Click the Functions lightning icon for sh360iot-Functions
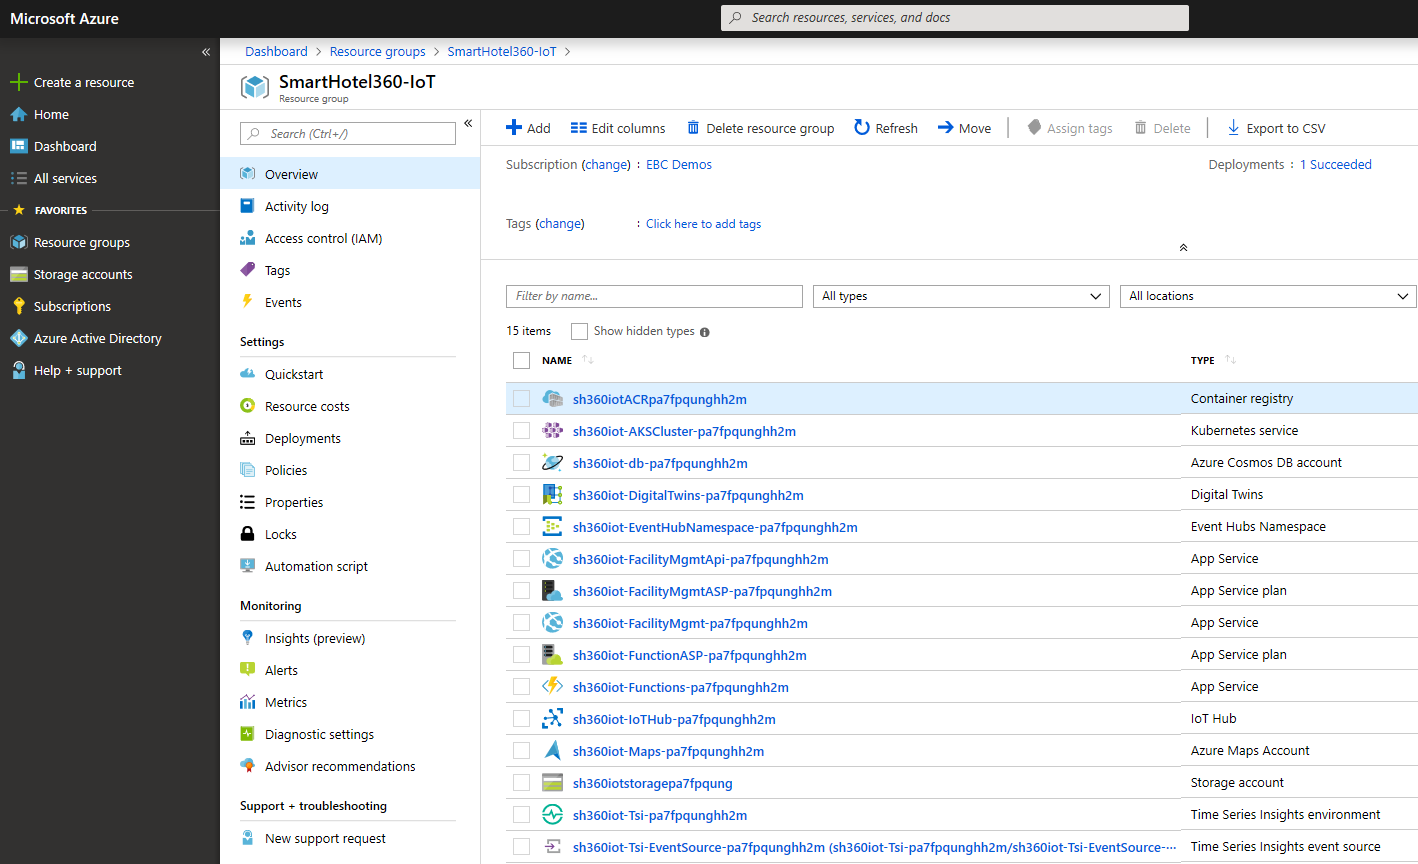The height and width of the screenshot is (864, 1418). [x=552, y=687]
